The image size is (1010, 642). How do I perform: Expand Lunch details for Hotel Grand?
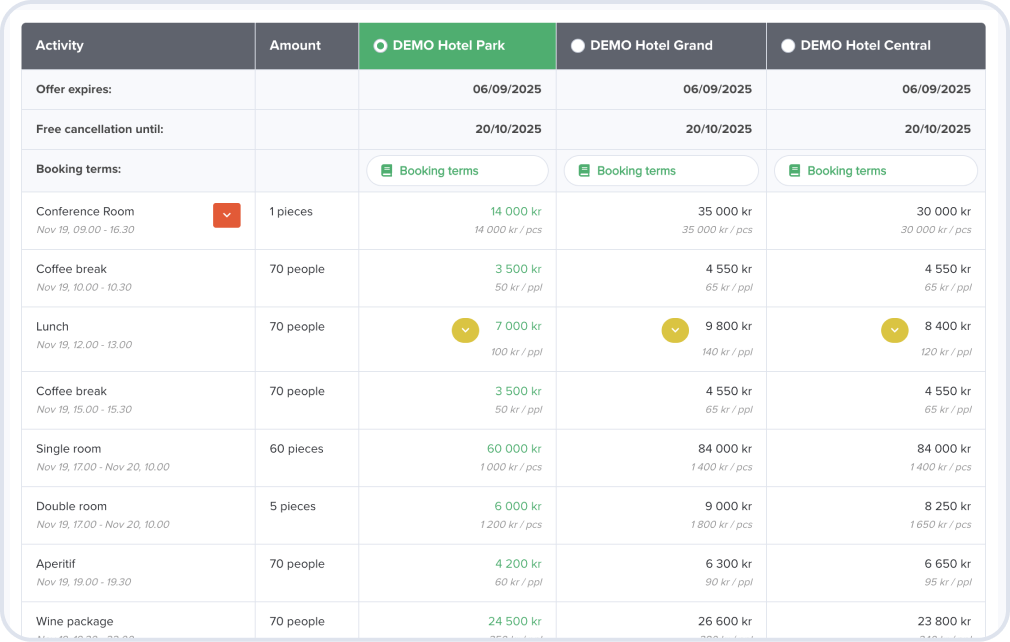(675, 330)
